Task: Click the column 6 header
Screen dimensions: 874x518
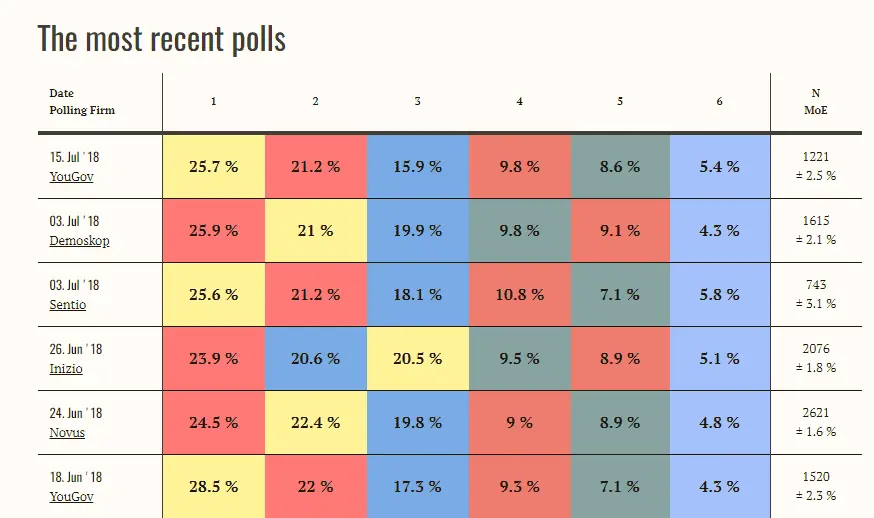Action: click(719, 102)
